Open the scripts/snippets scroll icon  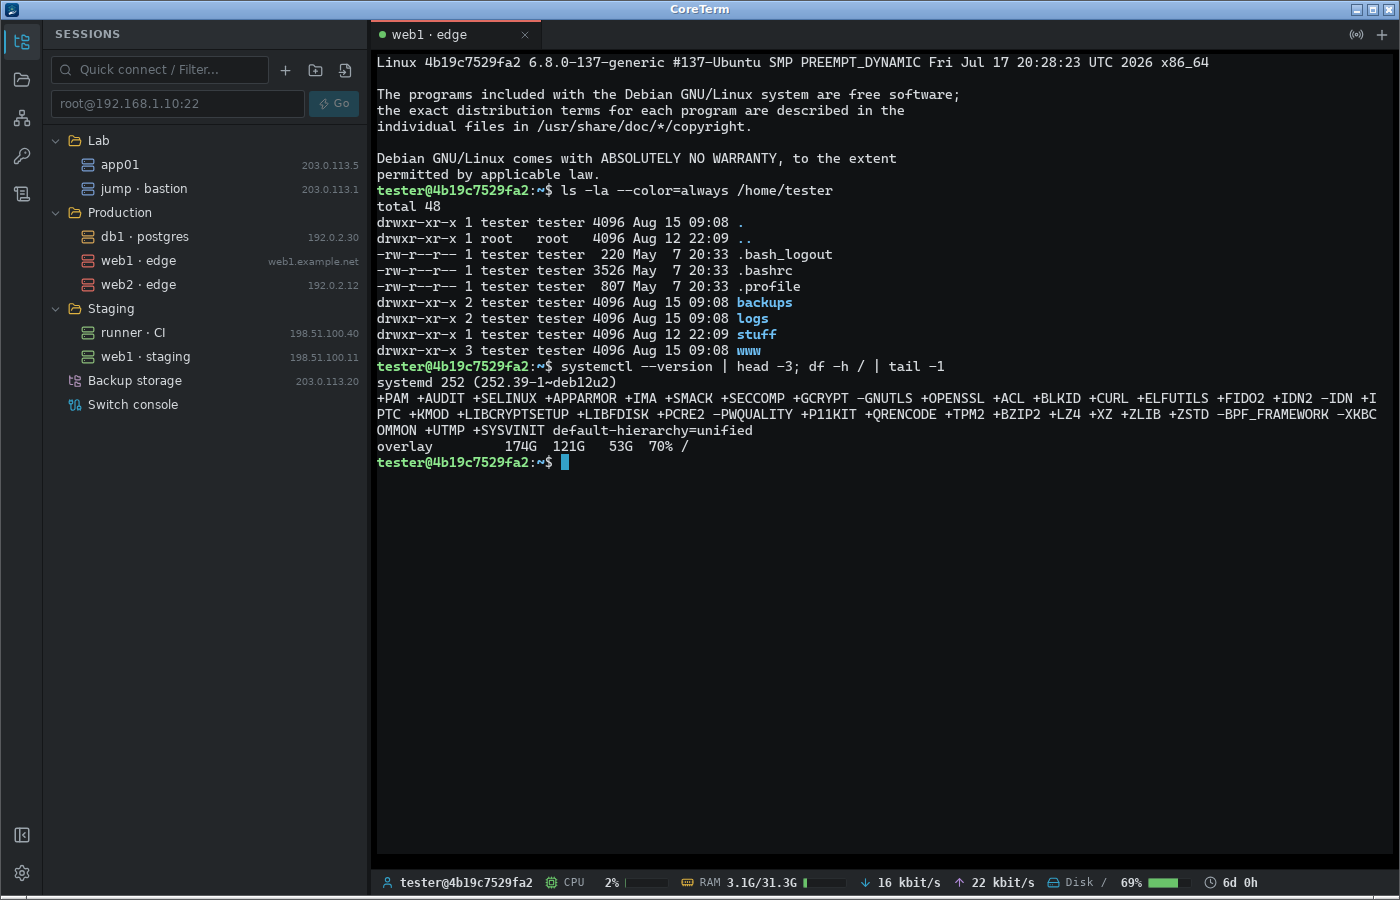[x=22, y=194]
